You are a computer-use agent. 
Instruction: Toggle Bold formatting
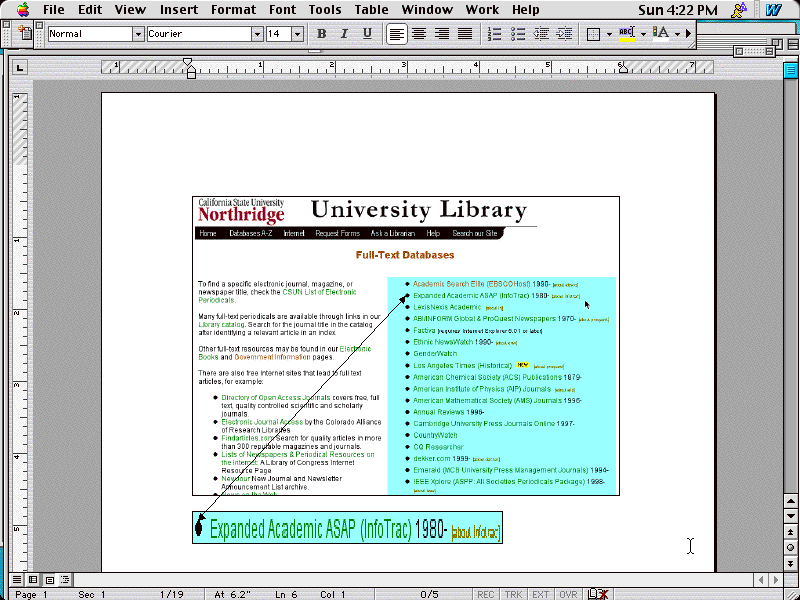pos(321,34)
